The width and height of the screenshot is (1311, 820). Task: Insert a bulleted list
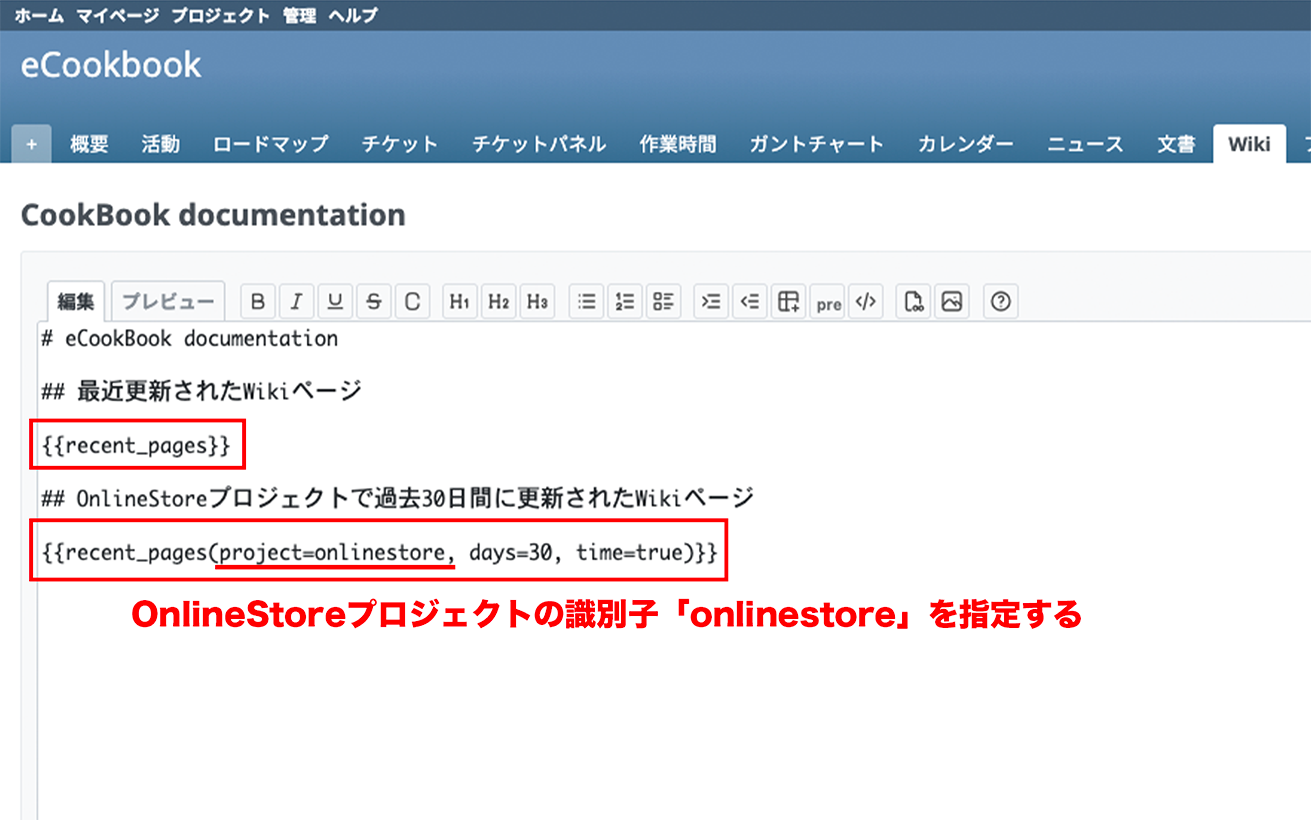[587, 301]
